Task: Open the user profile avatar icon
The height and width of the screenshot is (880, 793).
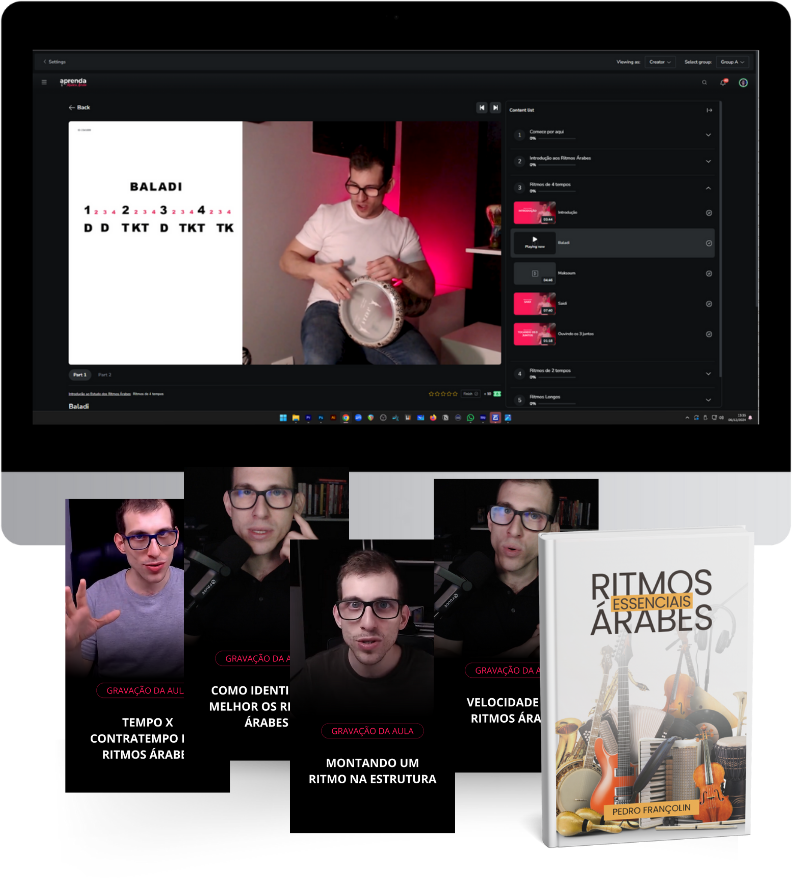Action: 743,82
